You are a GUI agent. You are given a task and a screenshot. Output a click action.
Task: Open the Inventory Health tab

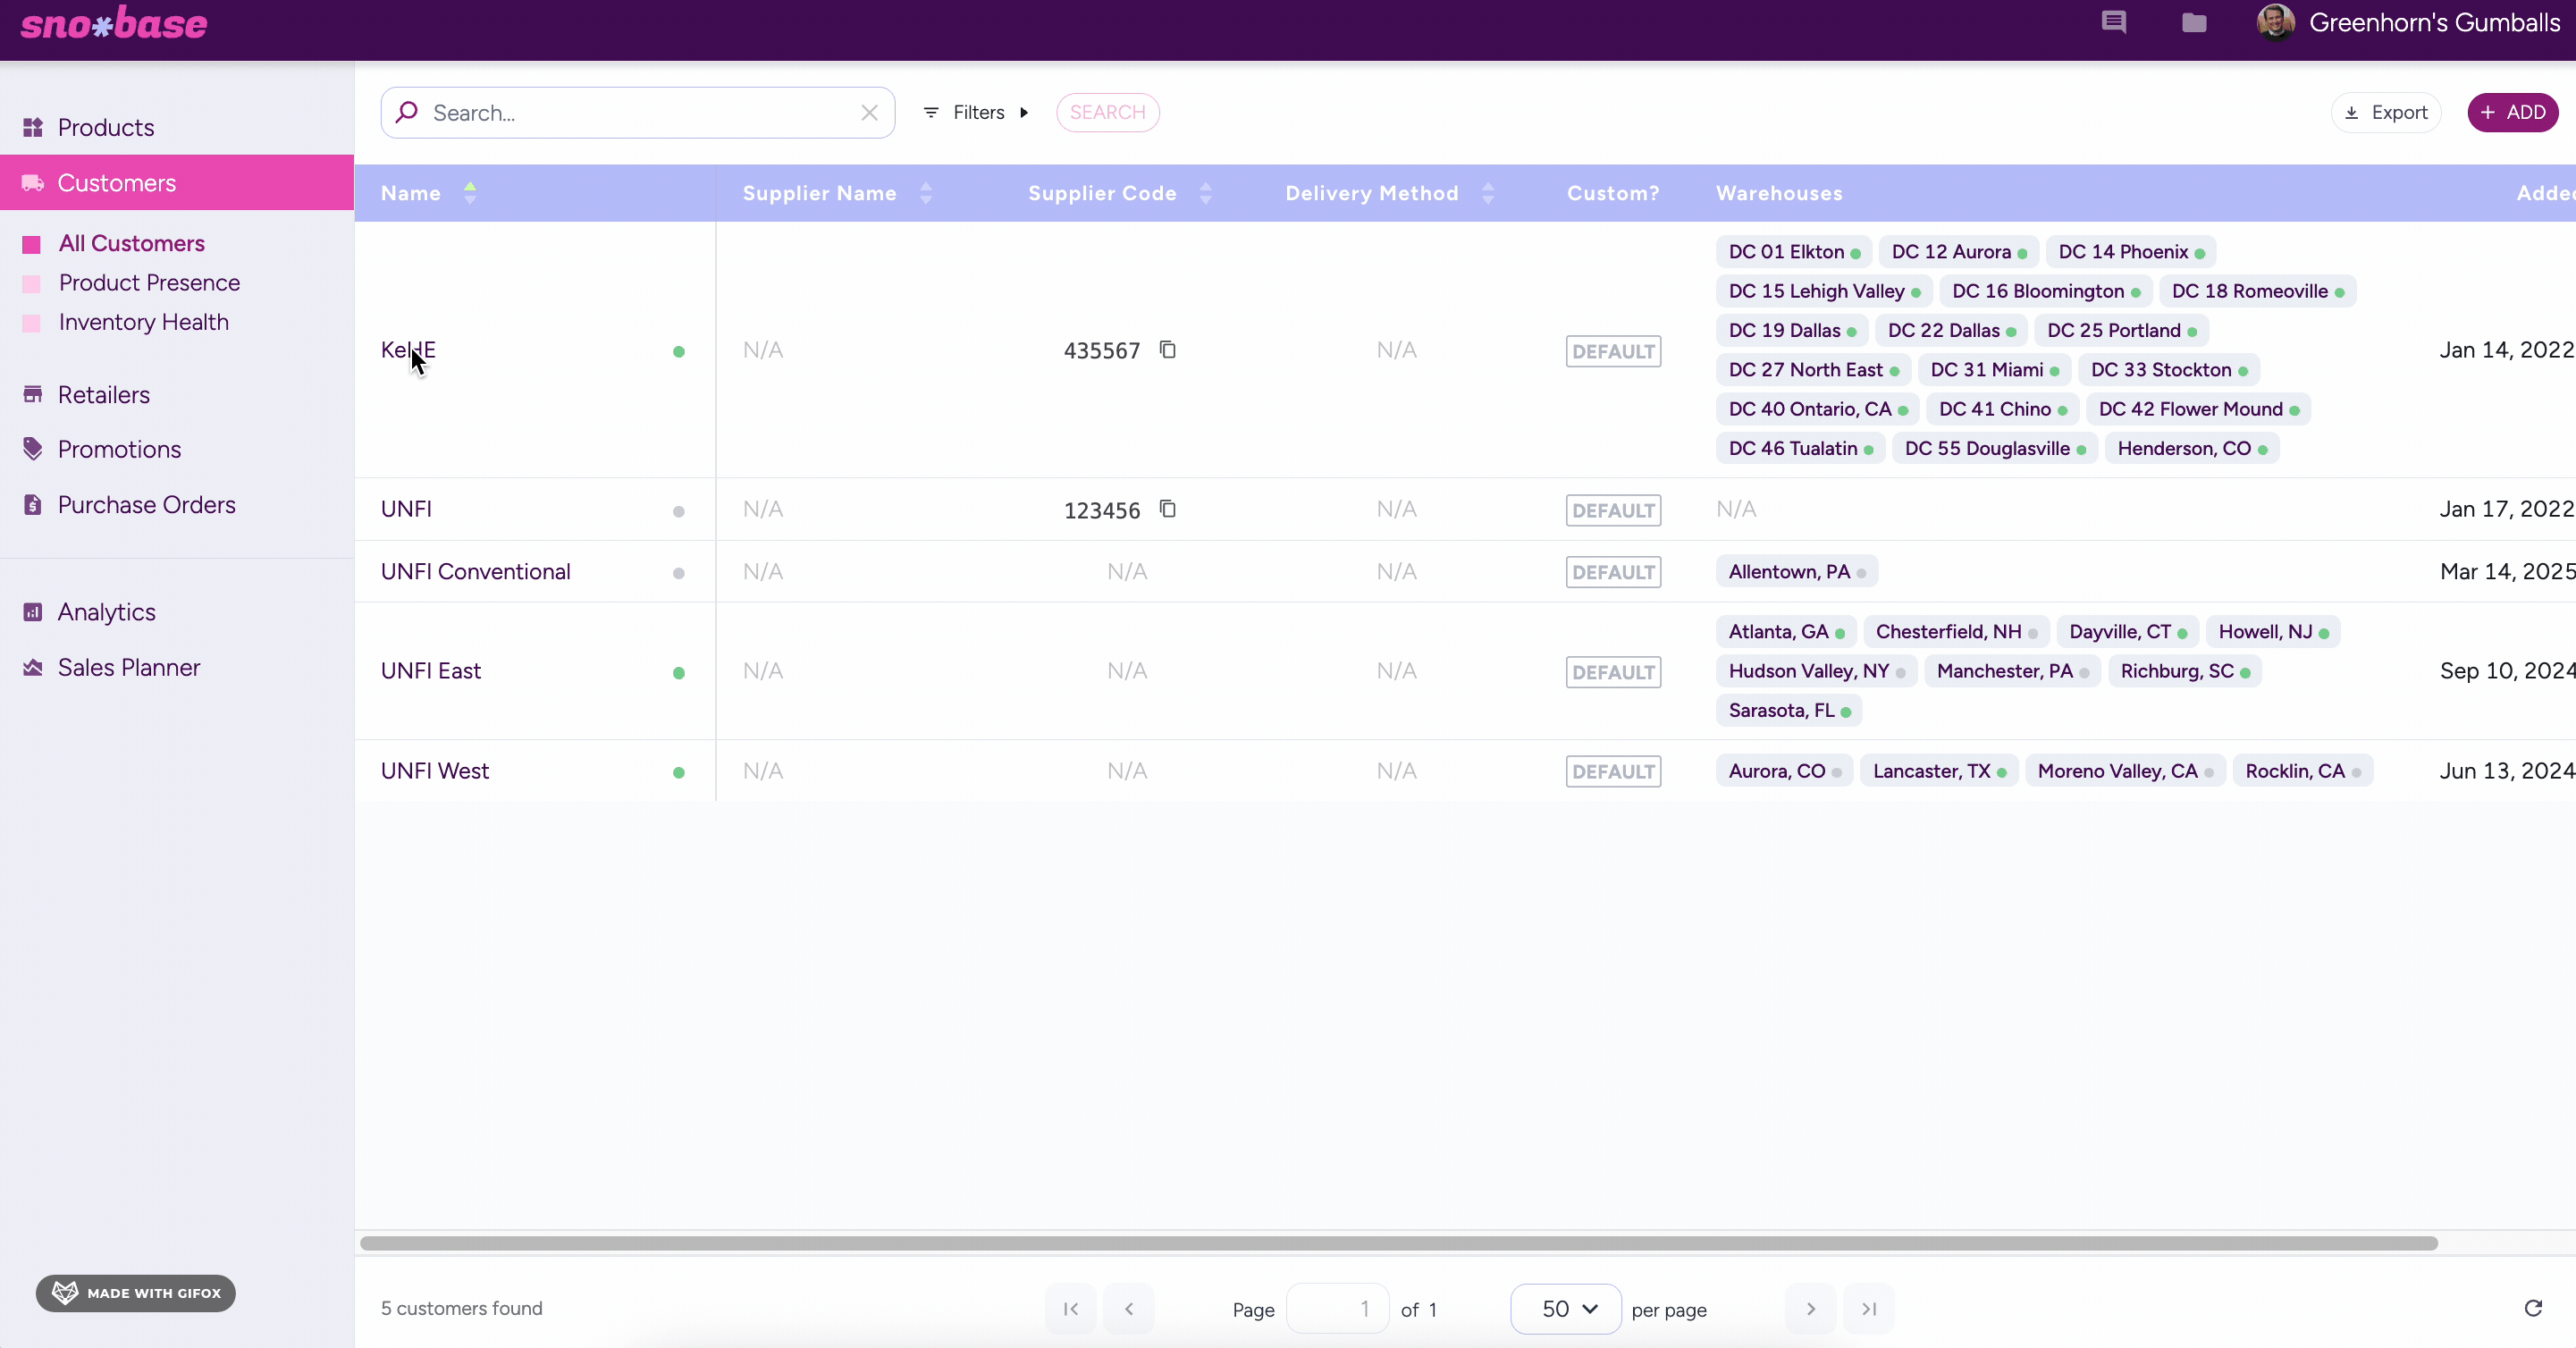143,322
